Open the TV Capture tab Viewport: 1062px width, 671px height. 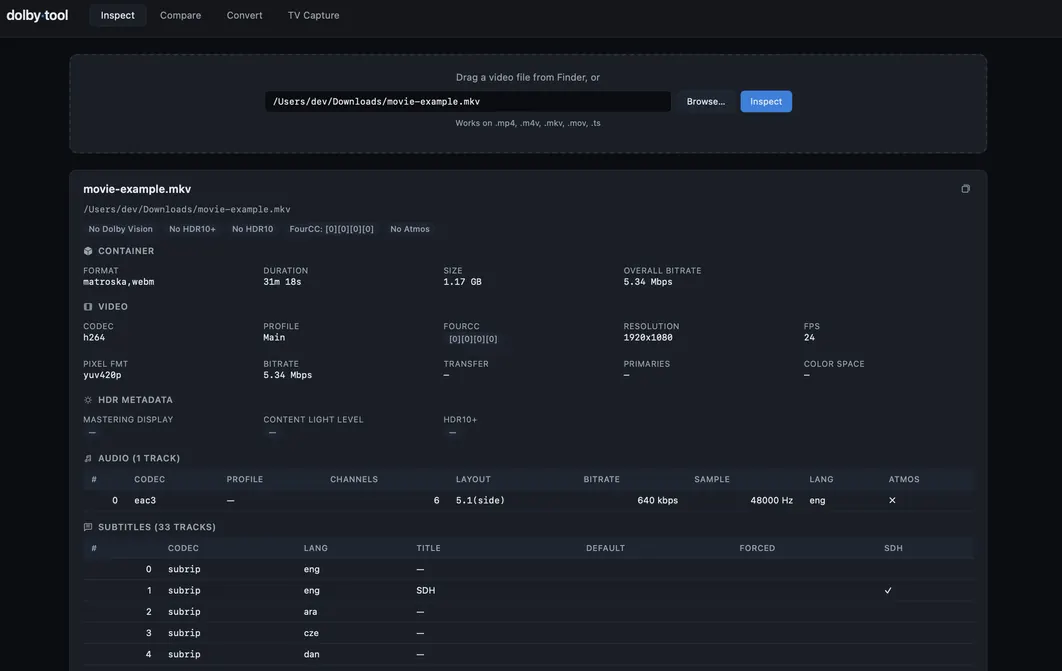pos(314,15)
